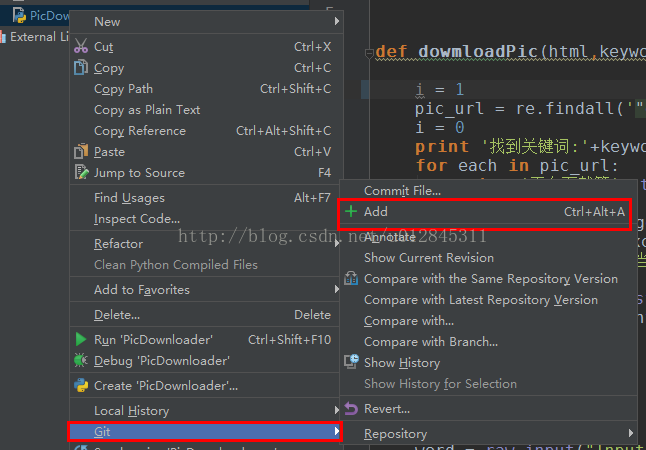Click the Jump to Source pencil icon
The image size is (646, 450).
81,172
